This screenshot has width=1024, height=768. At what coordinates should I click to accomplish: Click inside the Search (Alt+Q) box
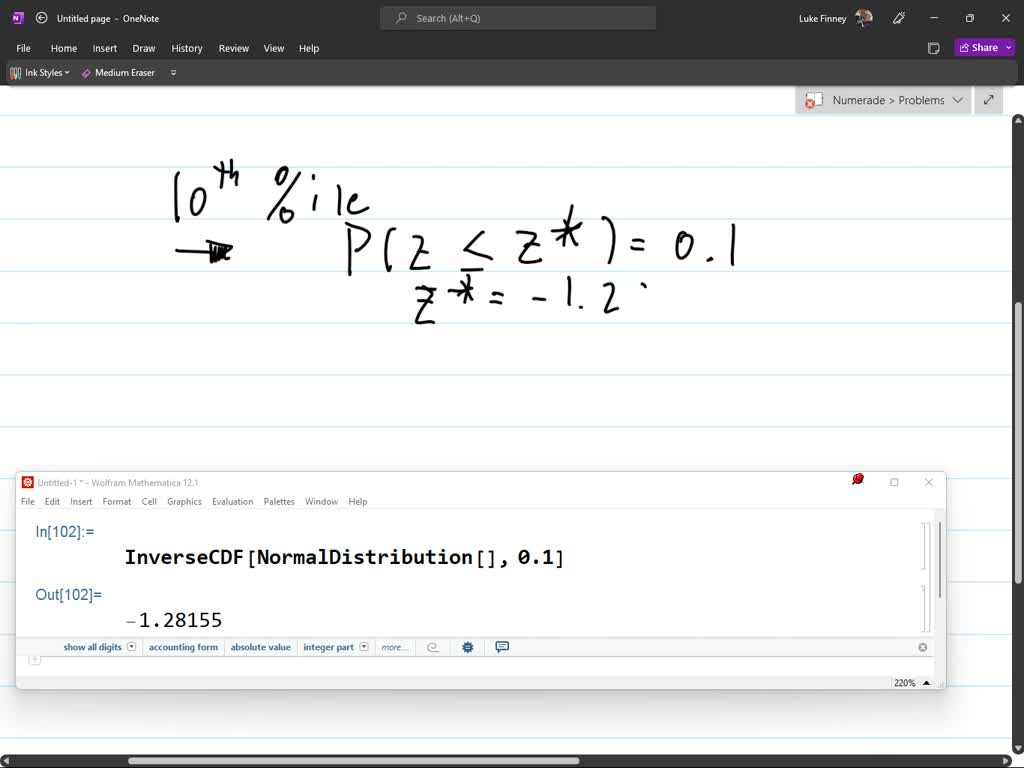pyautogui.click(x=517, y=17)
